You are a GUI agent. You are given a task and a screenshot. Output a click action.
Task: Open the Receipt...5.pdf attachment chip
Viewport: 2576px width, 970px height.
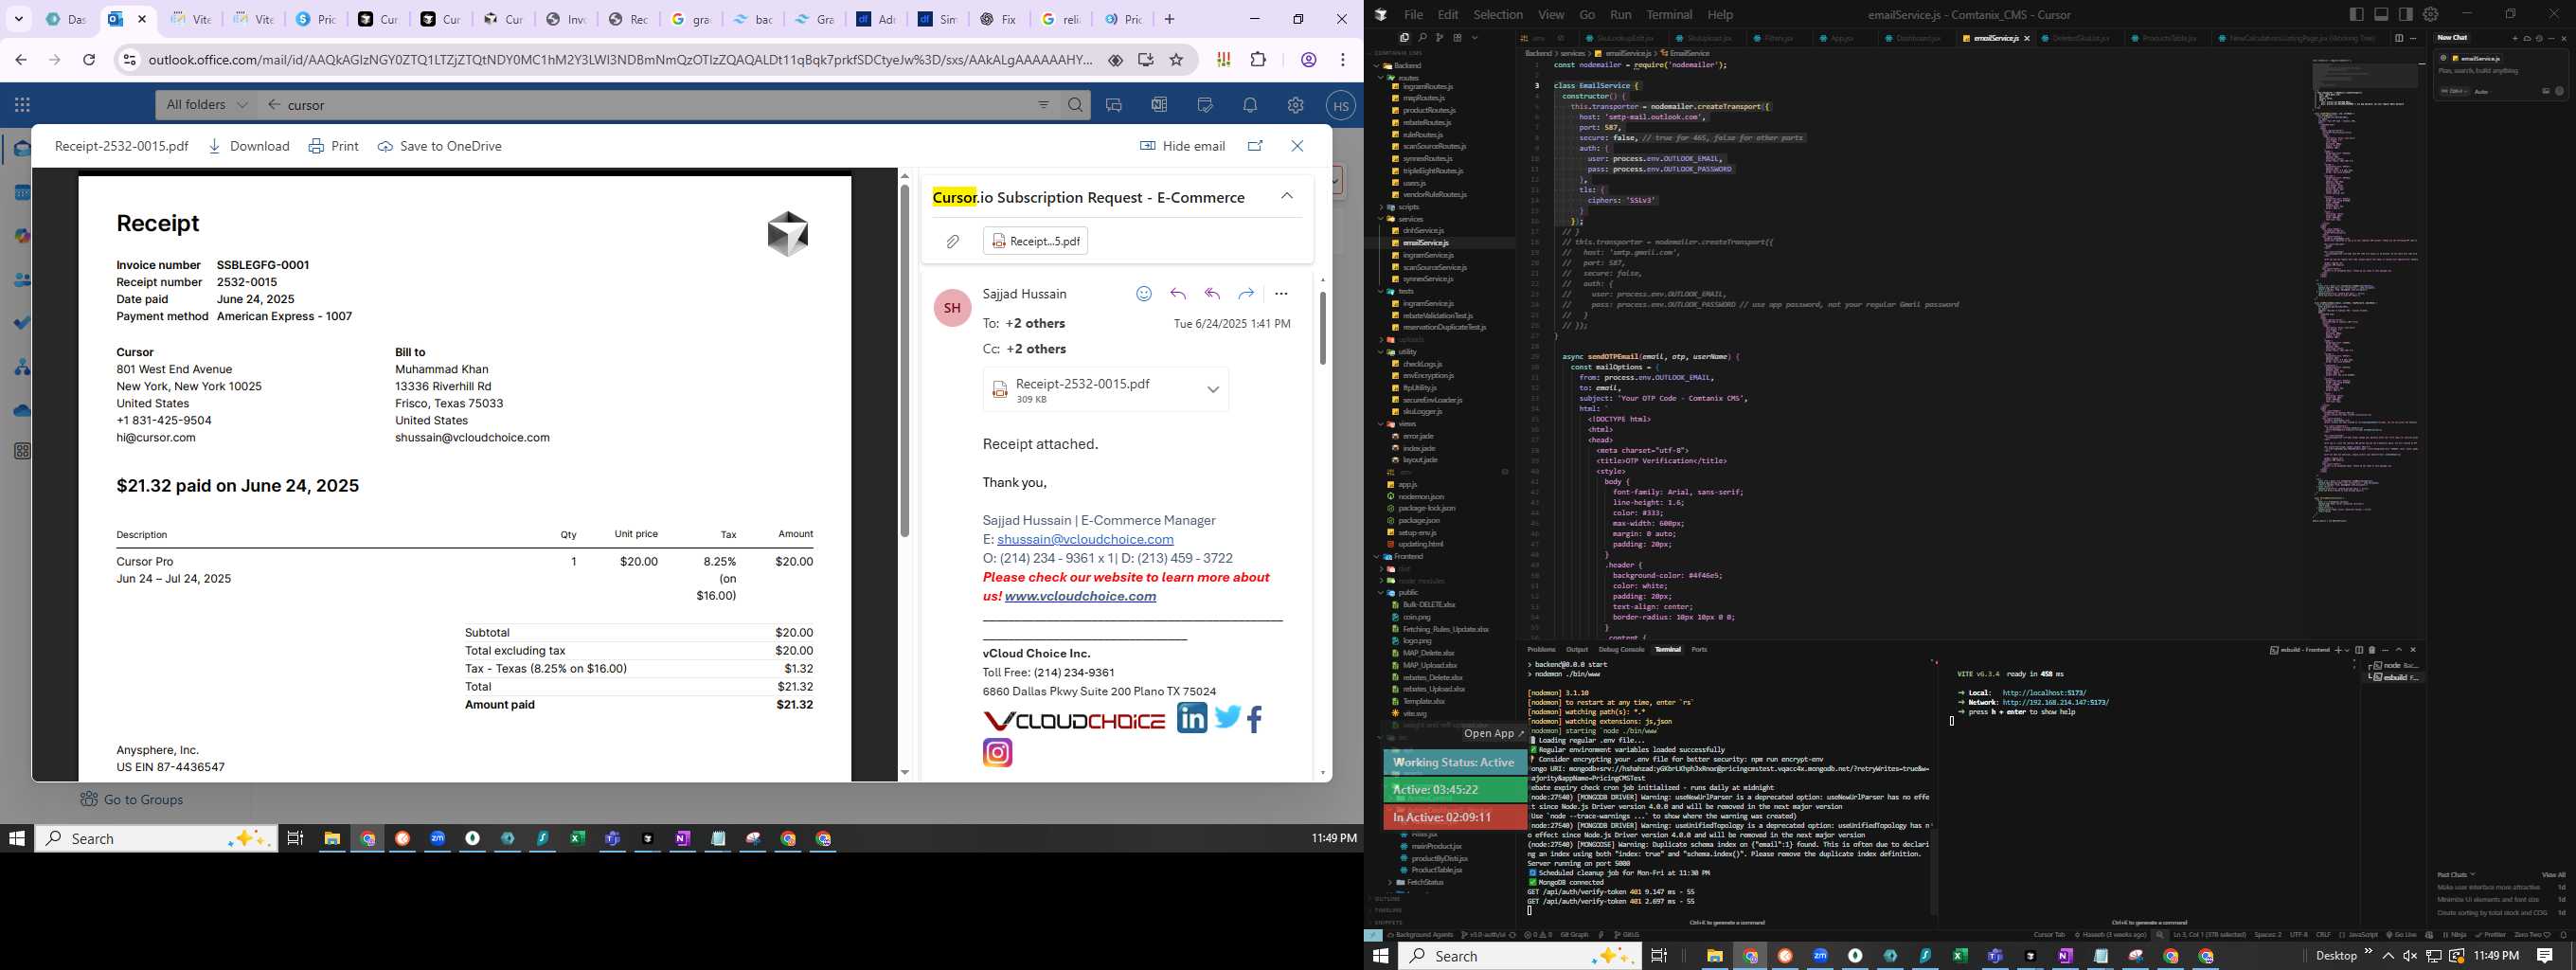[x=1036, y=241]
